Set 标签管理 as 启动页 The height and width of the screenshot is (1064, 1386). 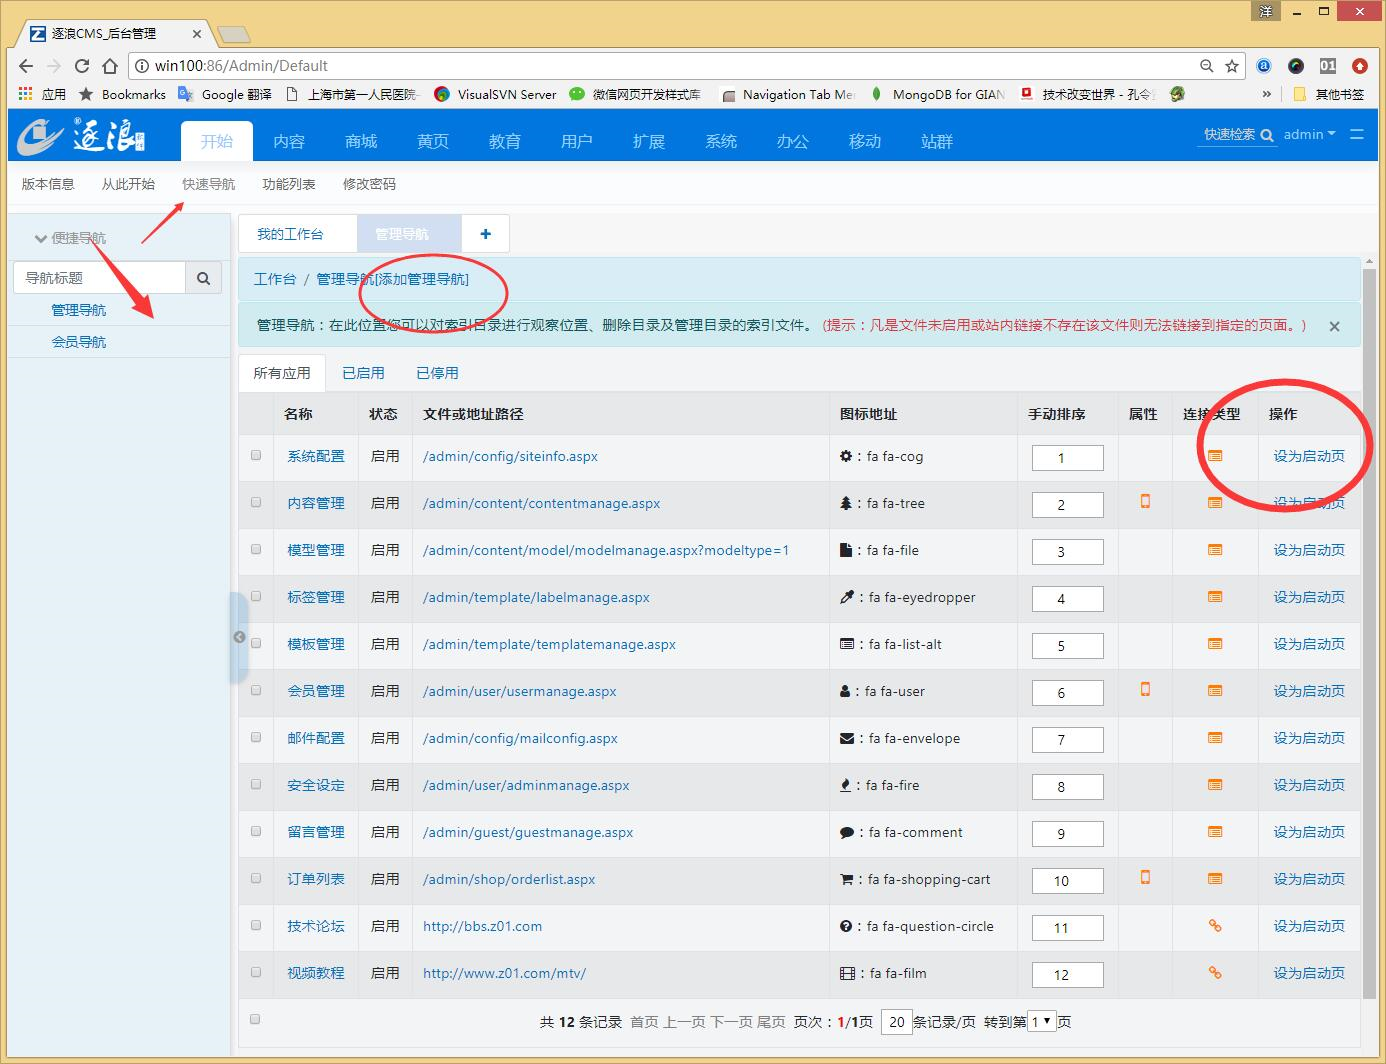[x=1309, y=597]
